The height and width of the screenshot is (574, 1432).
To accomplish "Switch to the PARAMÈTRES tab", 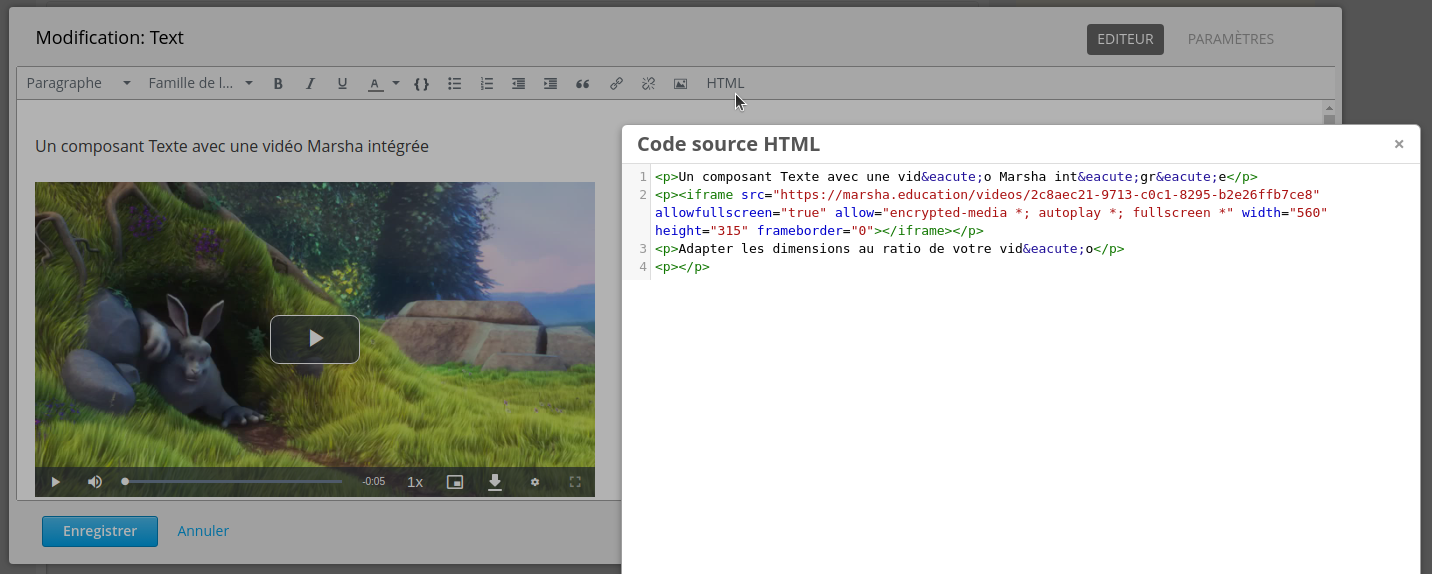I will [x=1230, y=39].
